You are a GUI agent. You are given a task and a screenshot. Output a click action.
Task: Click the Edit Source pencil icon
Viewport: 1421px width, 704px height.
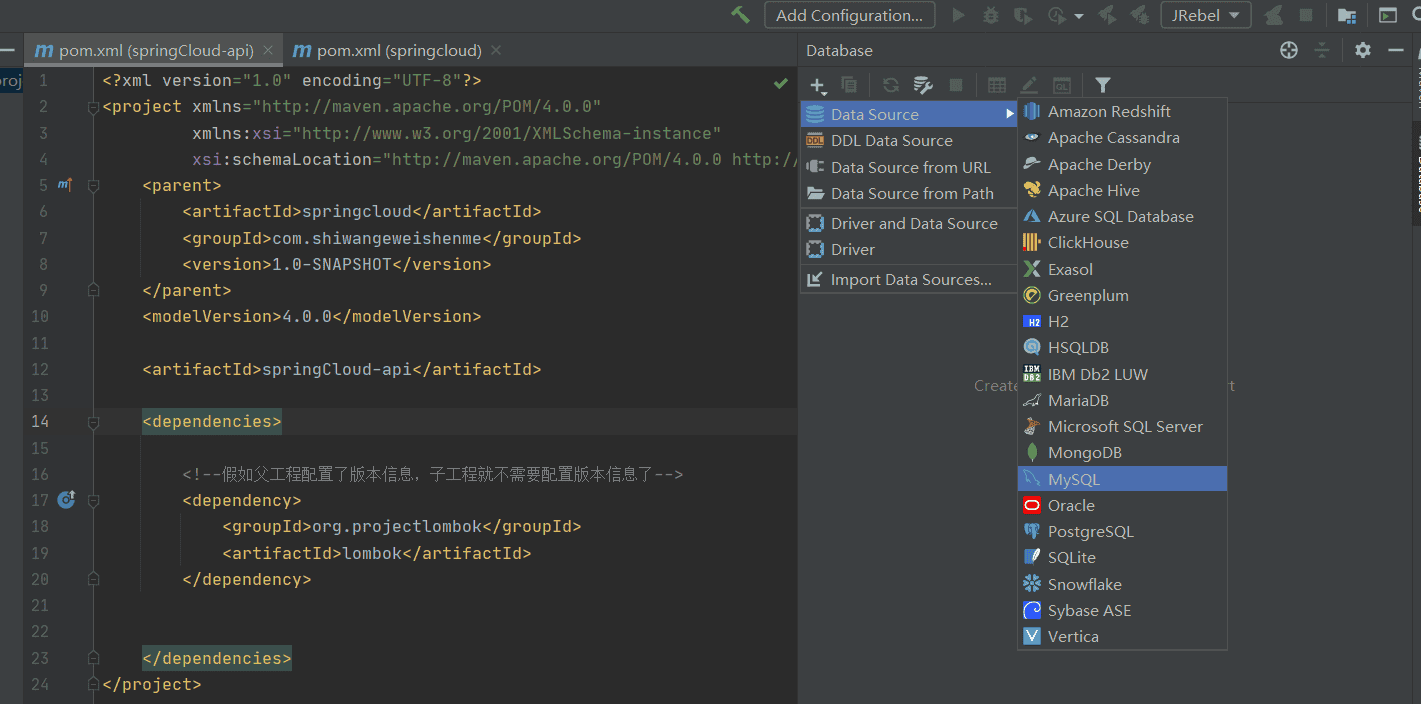pos(1029,86)
